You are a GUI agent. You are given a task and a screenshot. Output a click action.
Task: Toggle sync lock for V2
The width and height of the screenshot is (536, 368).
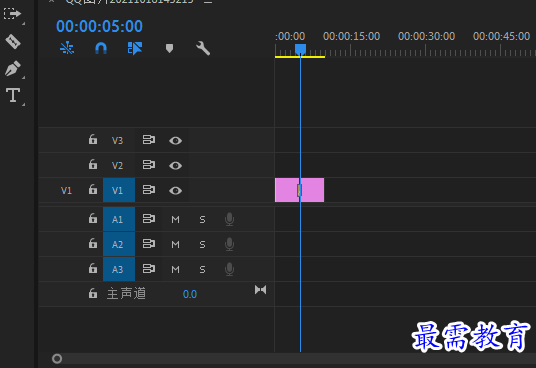(x=149, y=164)
